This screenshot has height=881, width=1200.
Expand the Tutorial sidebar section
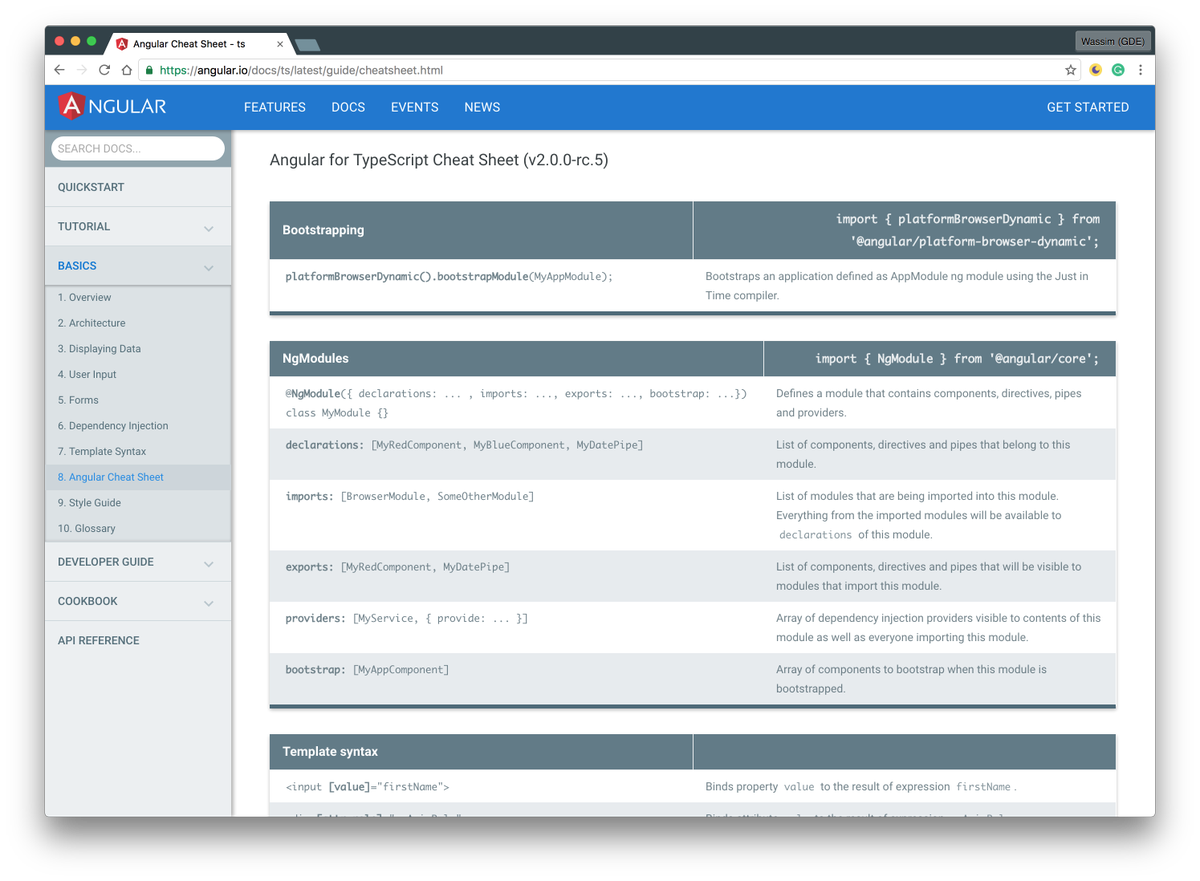[x=138, y=227]
